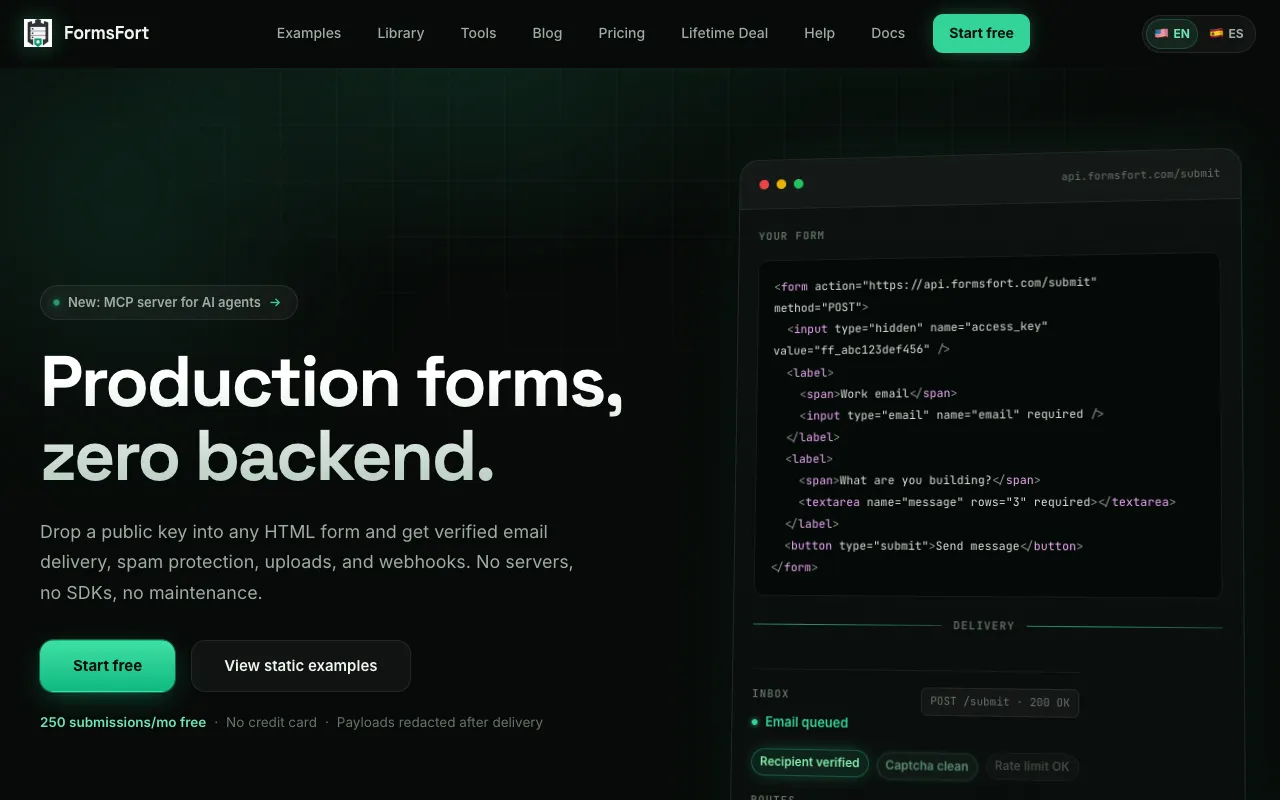Click the red window dot in code panel
This screenshot has height=800, width=1280.
tap(764, 184)
